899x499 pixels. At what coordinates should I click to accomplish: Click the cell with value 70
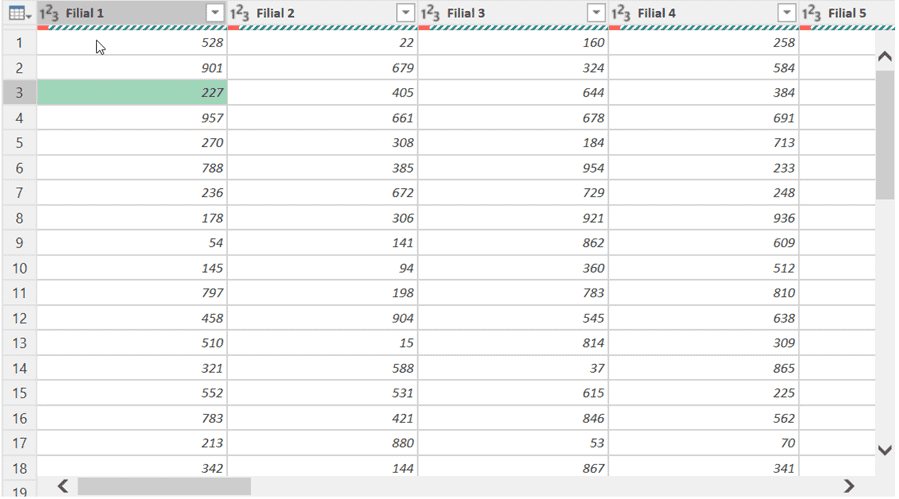(704, 443)
